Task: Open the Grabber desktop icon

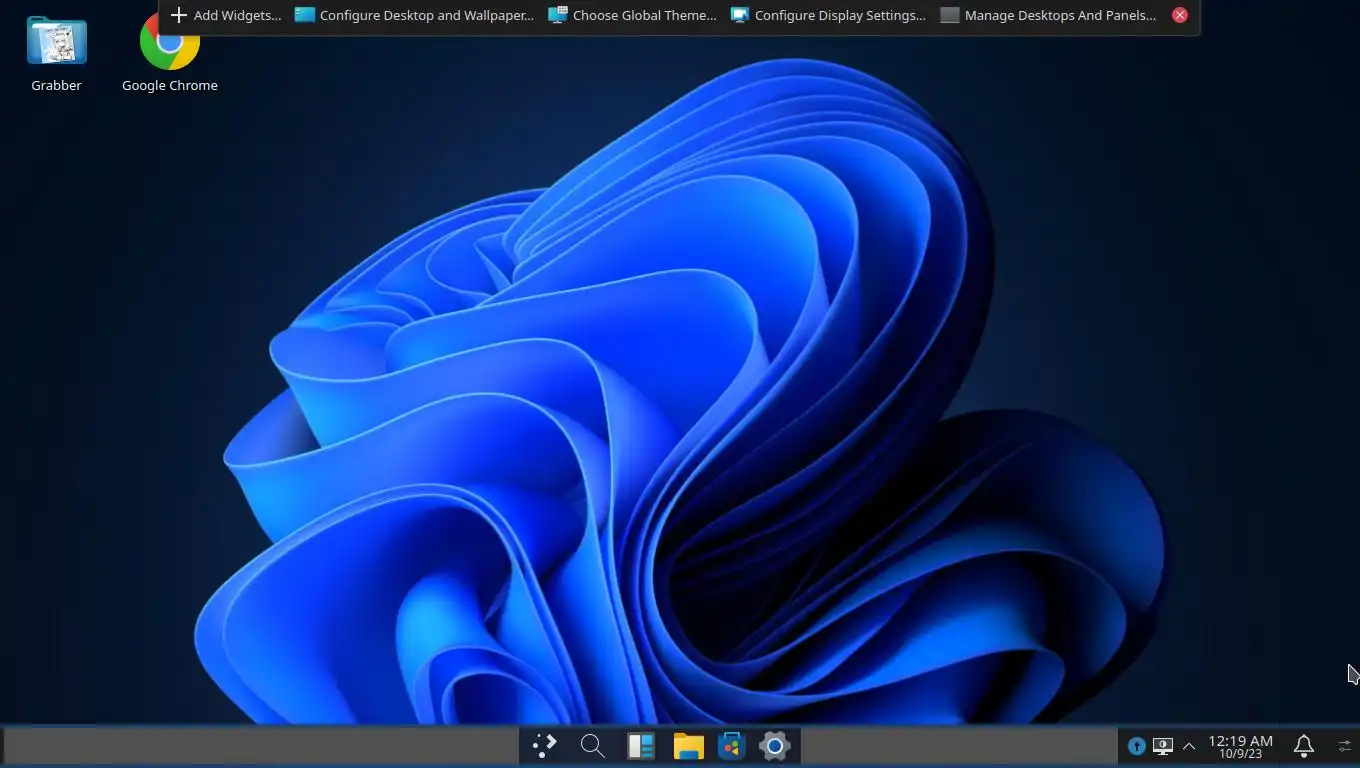Action: coord(56,55)
